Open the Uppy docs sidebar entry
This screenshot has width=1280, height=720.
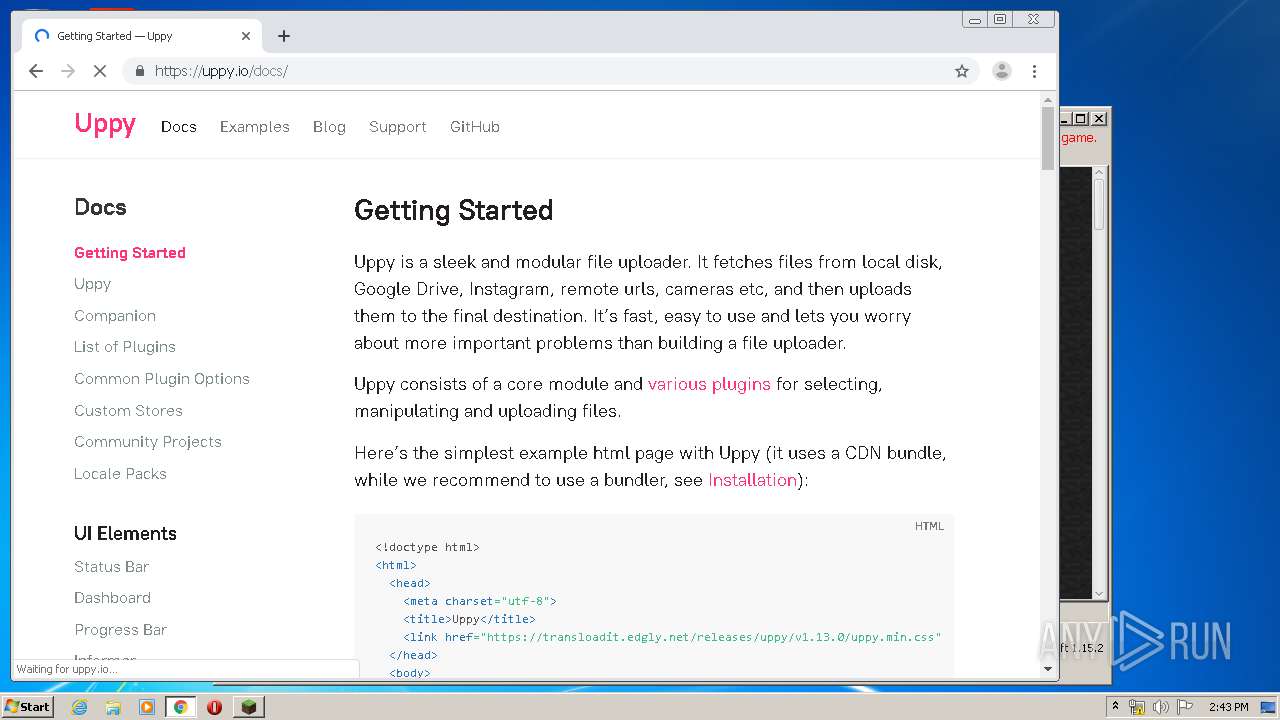pyautogui.click(x=92, y=284)
